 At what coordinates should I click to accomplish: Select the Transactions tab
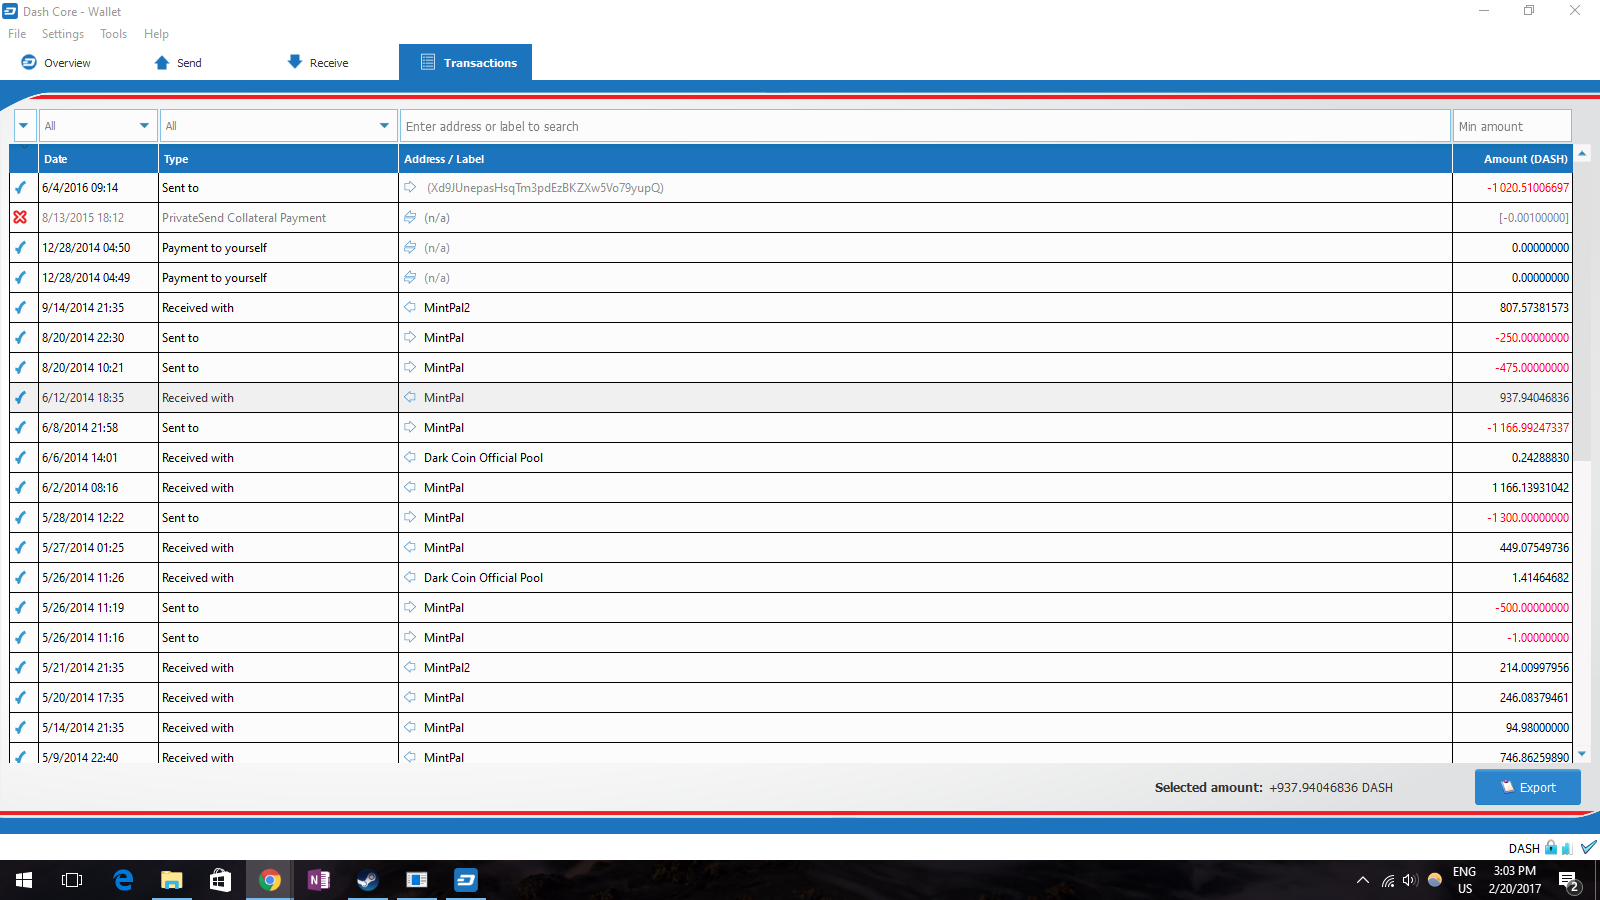pos(465,62)
